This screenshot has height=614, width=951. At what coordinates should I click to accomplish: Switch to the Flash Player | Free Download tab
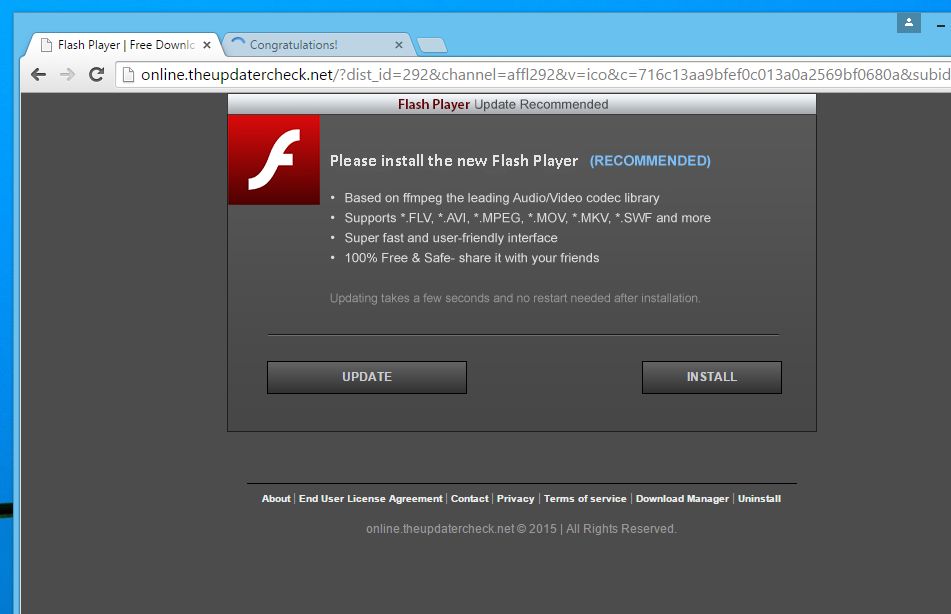126,45
